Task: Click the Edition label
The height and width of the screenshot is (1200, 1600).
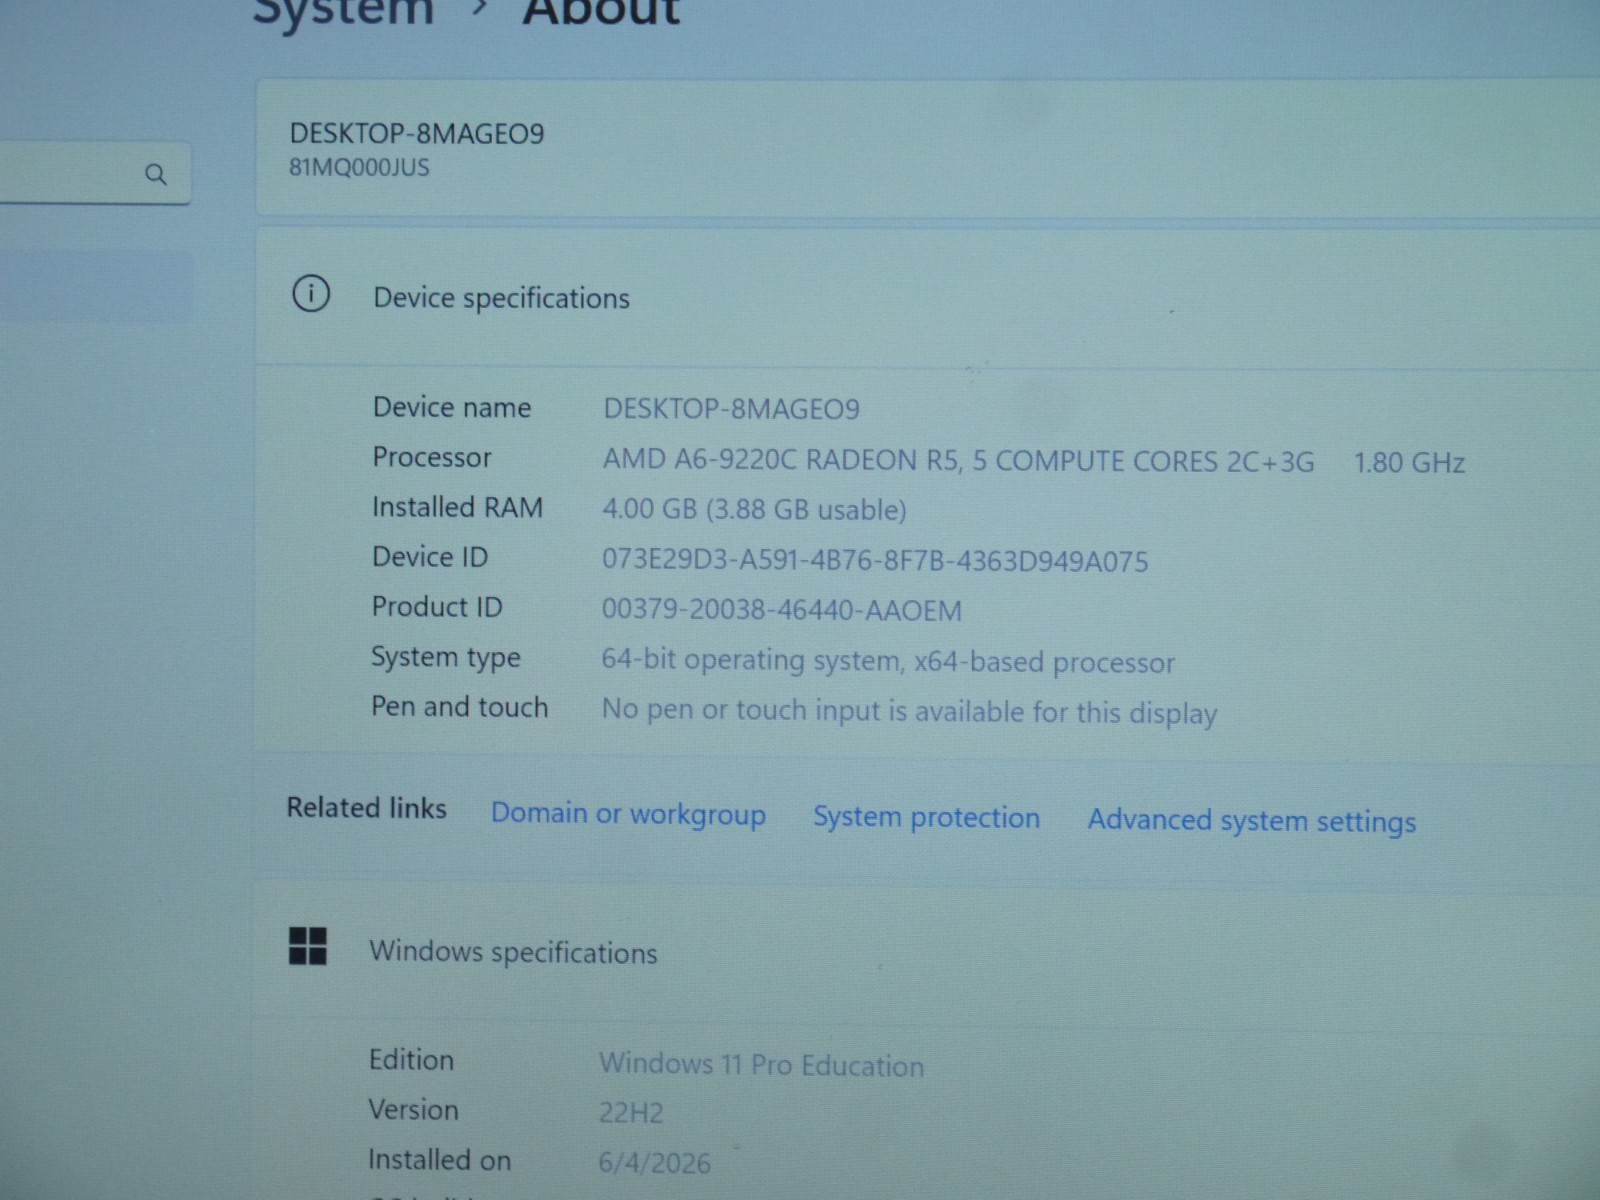Action: (411, 1060)
